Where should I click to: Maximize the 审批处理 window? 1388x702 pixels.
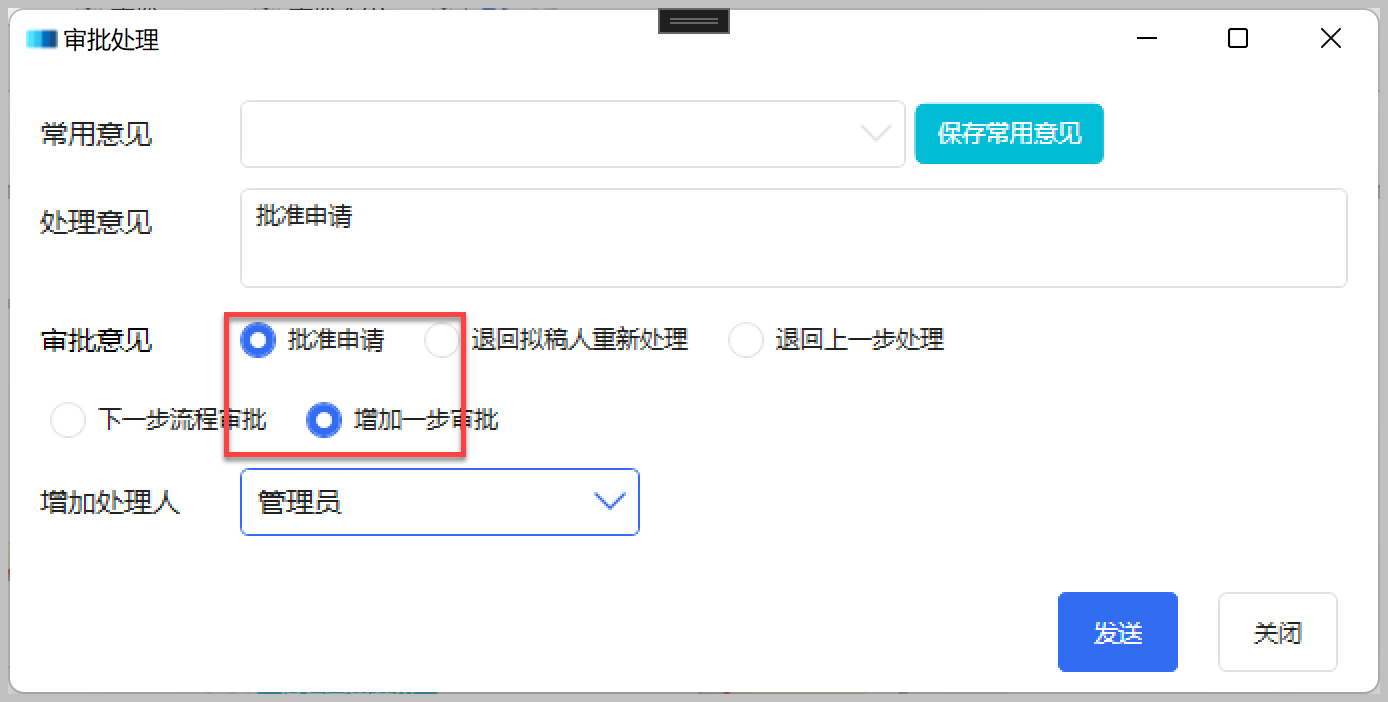click(x=1238, y=39)
